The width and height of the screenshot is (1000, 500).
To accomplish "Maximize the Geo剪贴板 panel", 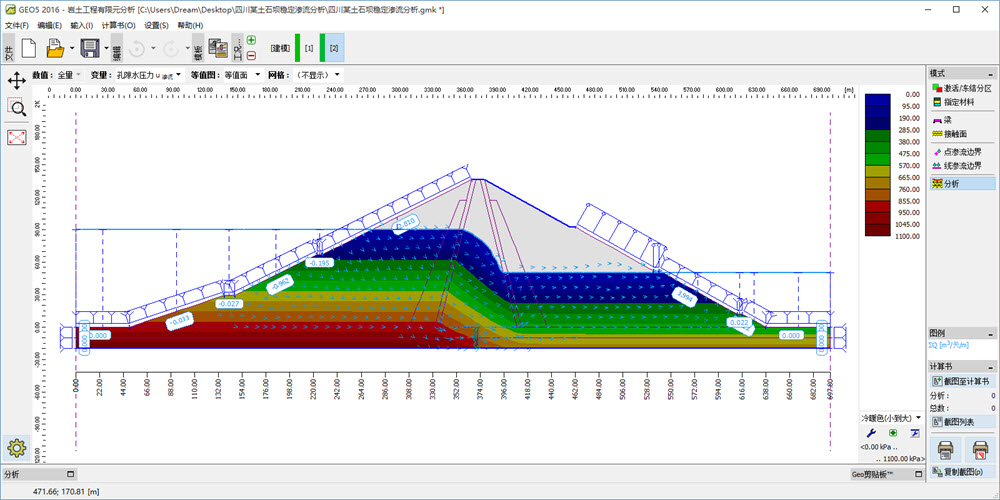I will [x=918, y=474].
